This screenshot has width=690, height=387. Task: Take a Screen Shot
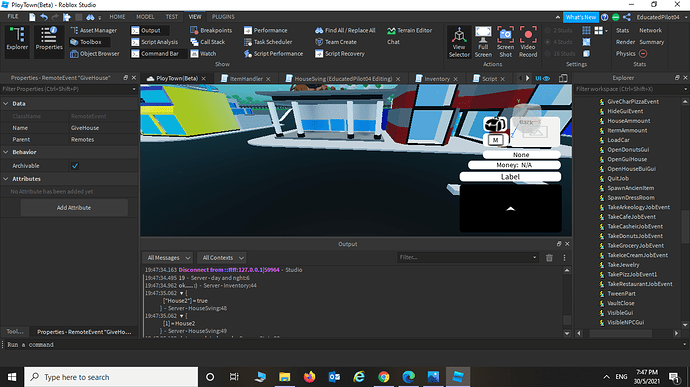point(505,42)
